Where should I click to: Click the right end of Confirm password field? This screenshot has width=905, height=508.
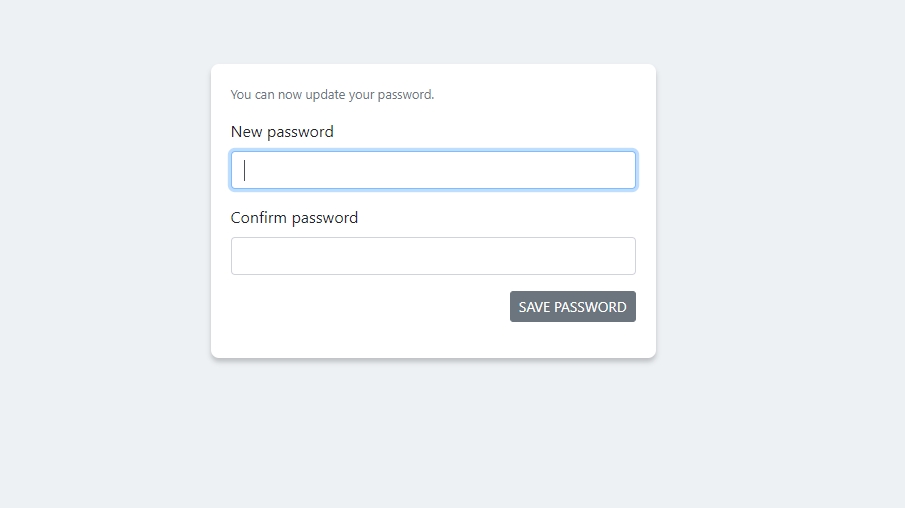622,256
